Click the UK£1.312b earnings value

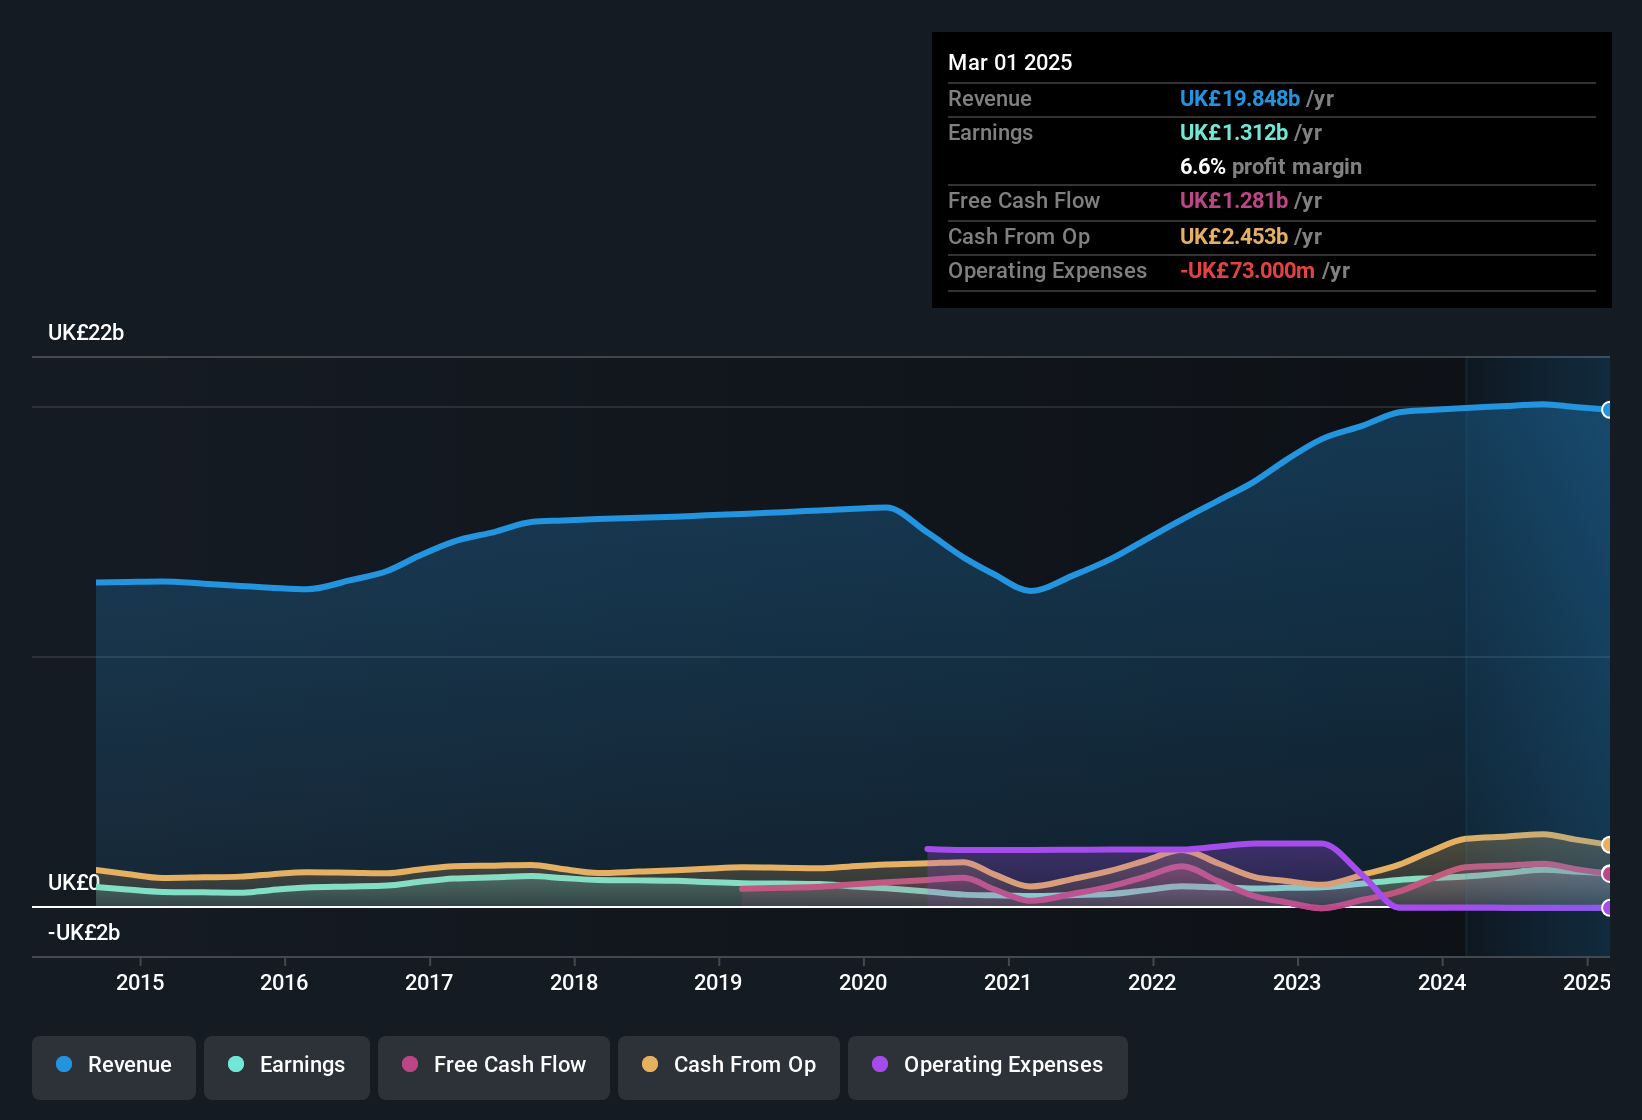coord(1234,133)
